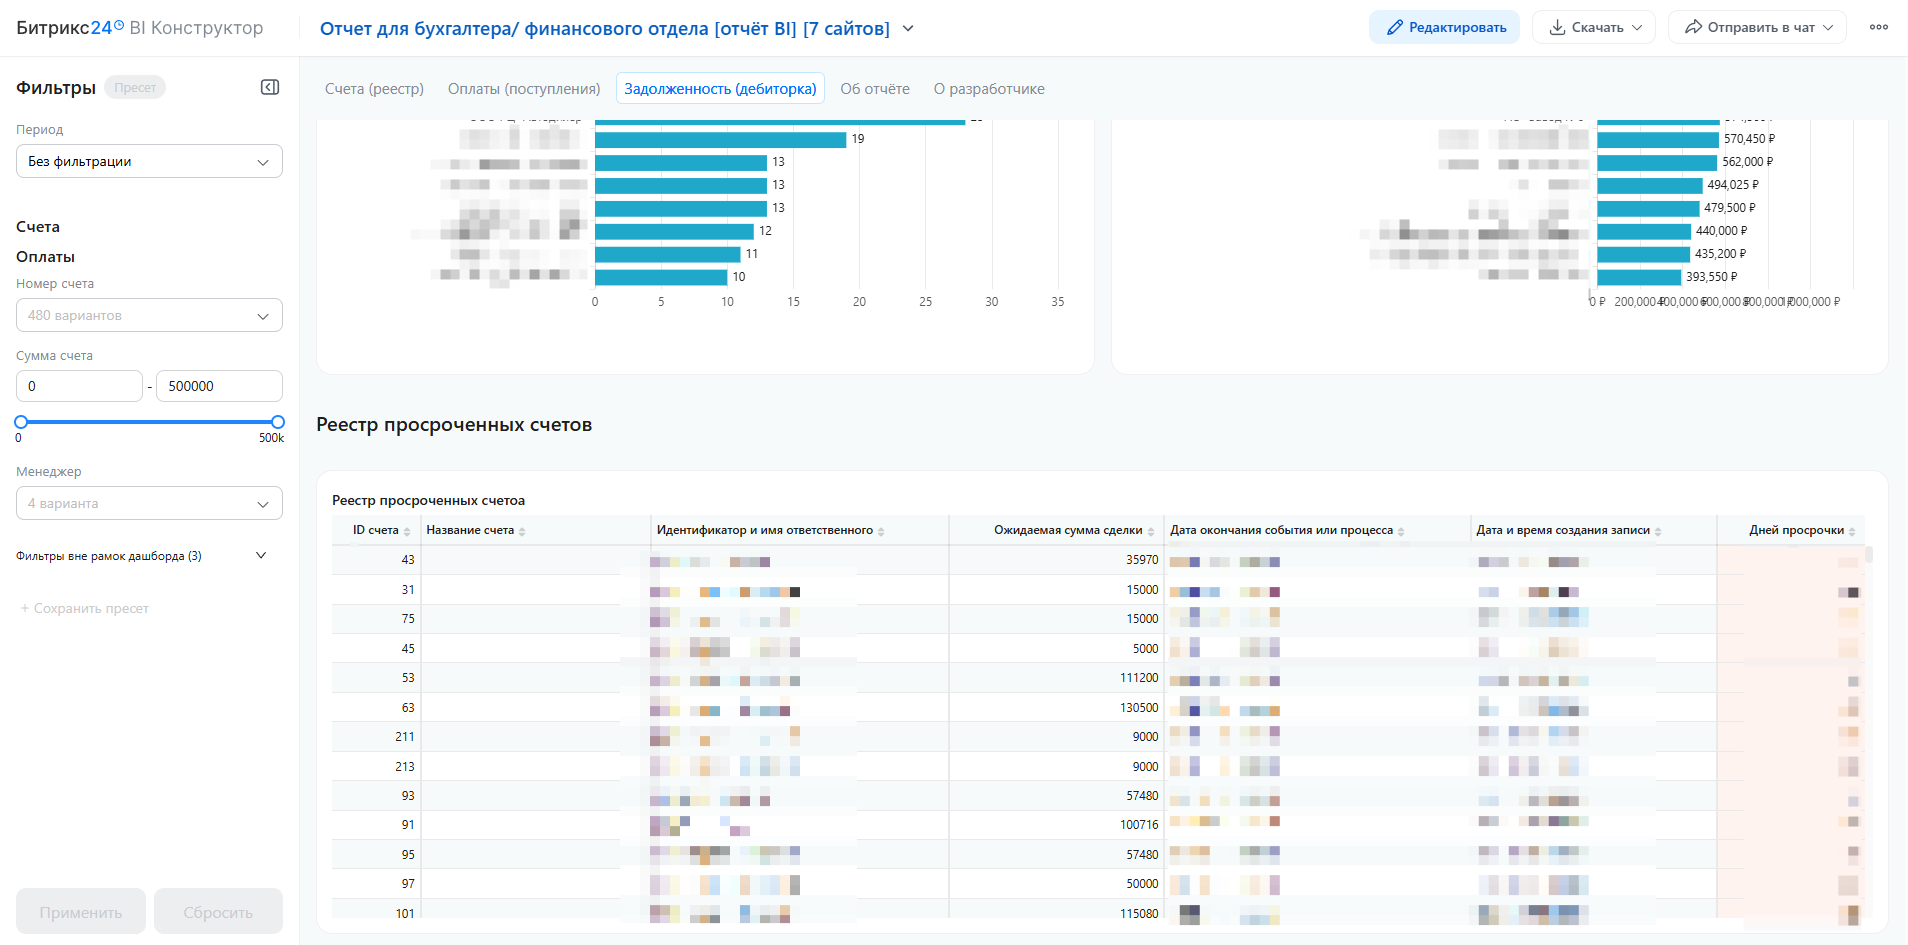The width and height of the screenshot is (1908, 945).
Task: Click bar chart bar with value 19
Action: coord(720,139)
